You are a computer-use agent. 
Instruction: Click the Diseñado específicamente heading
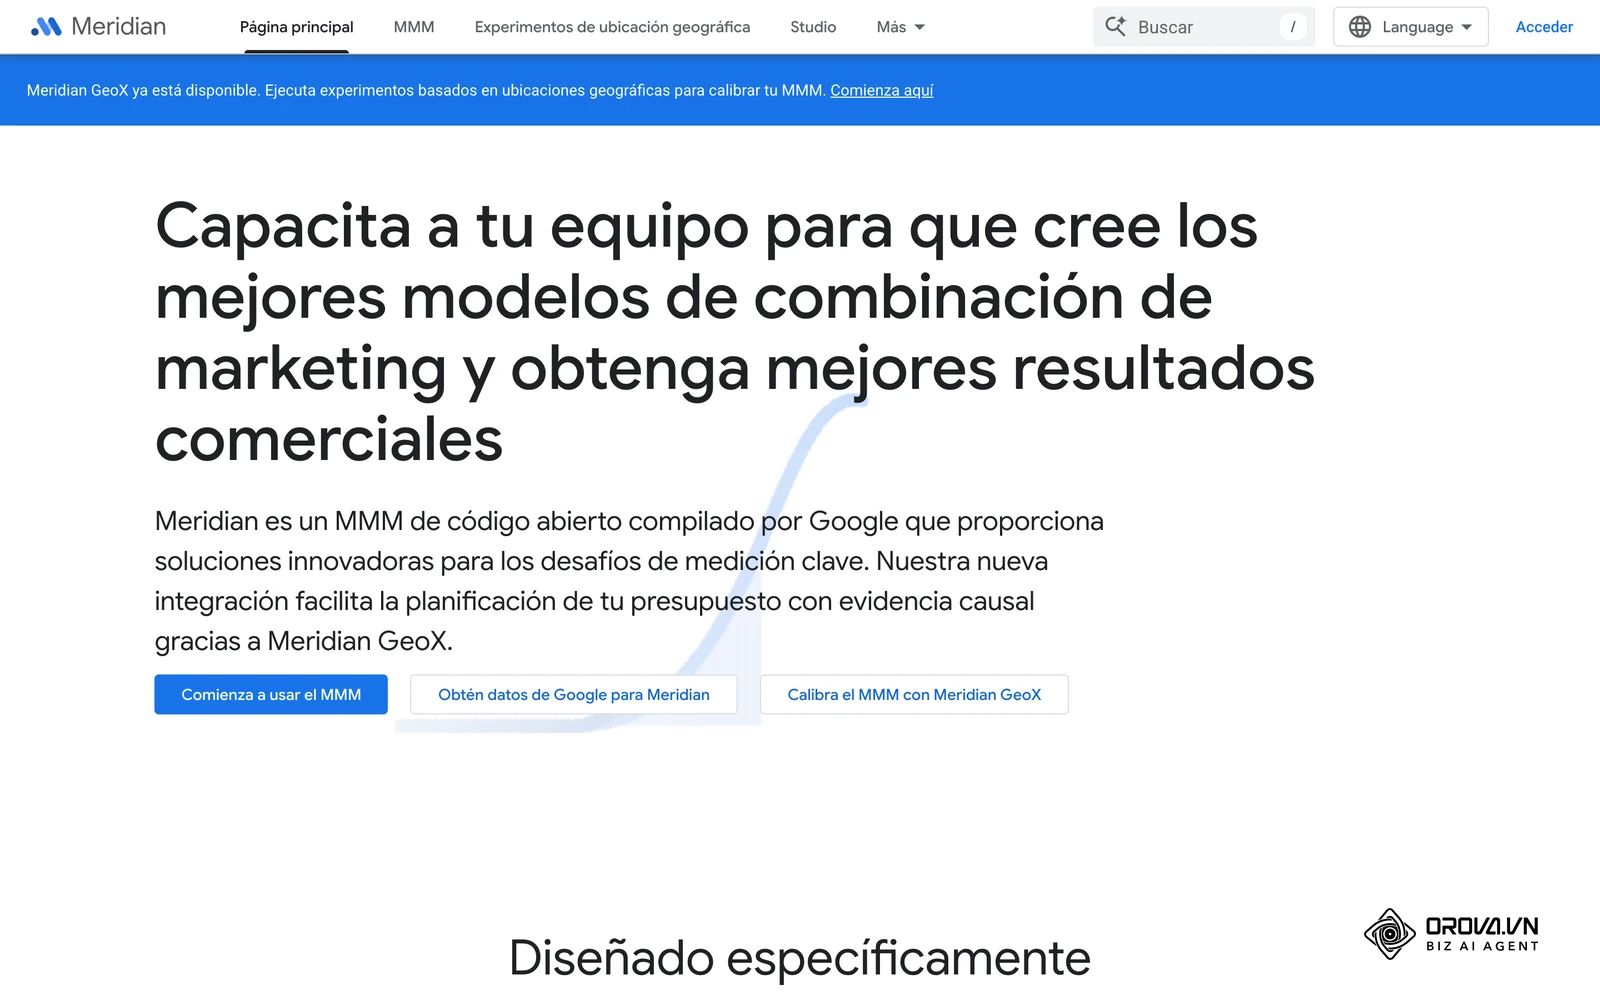pos(799,957)
